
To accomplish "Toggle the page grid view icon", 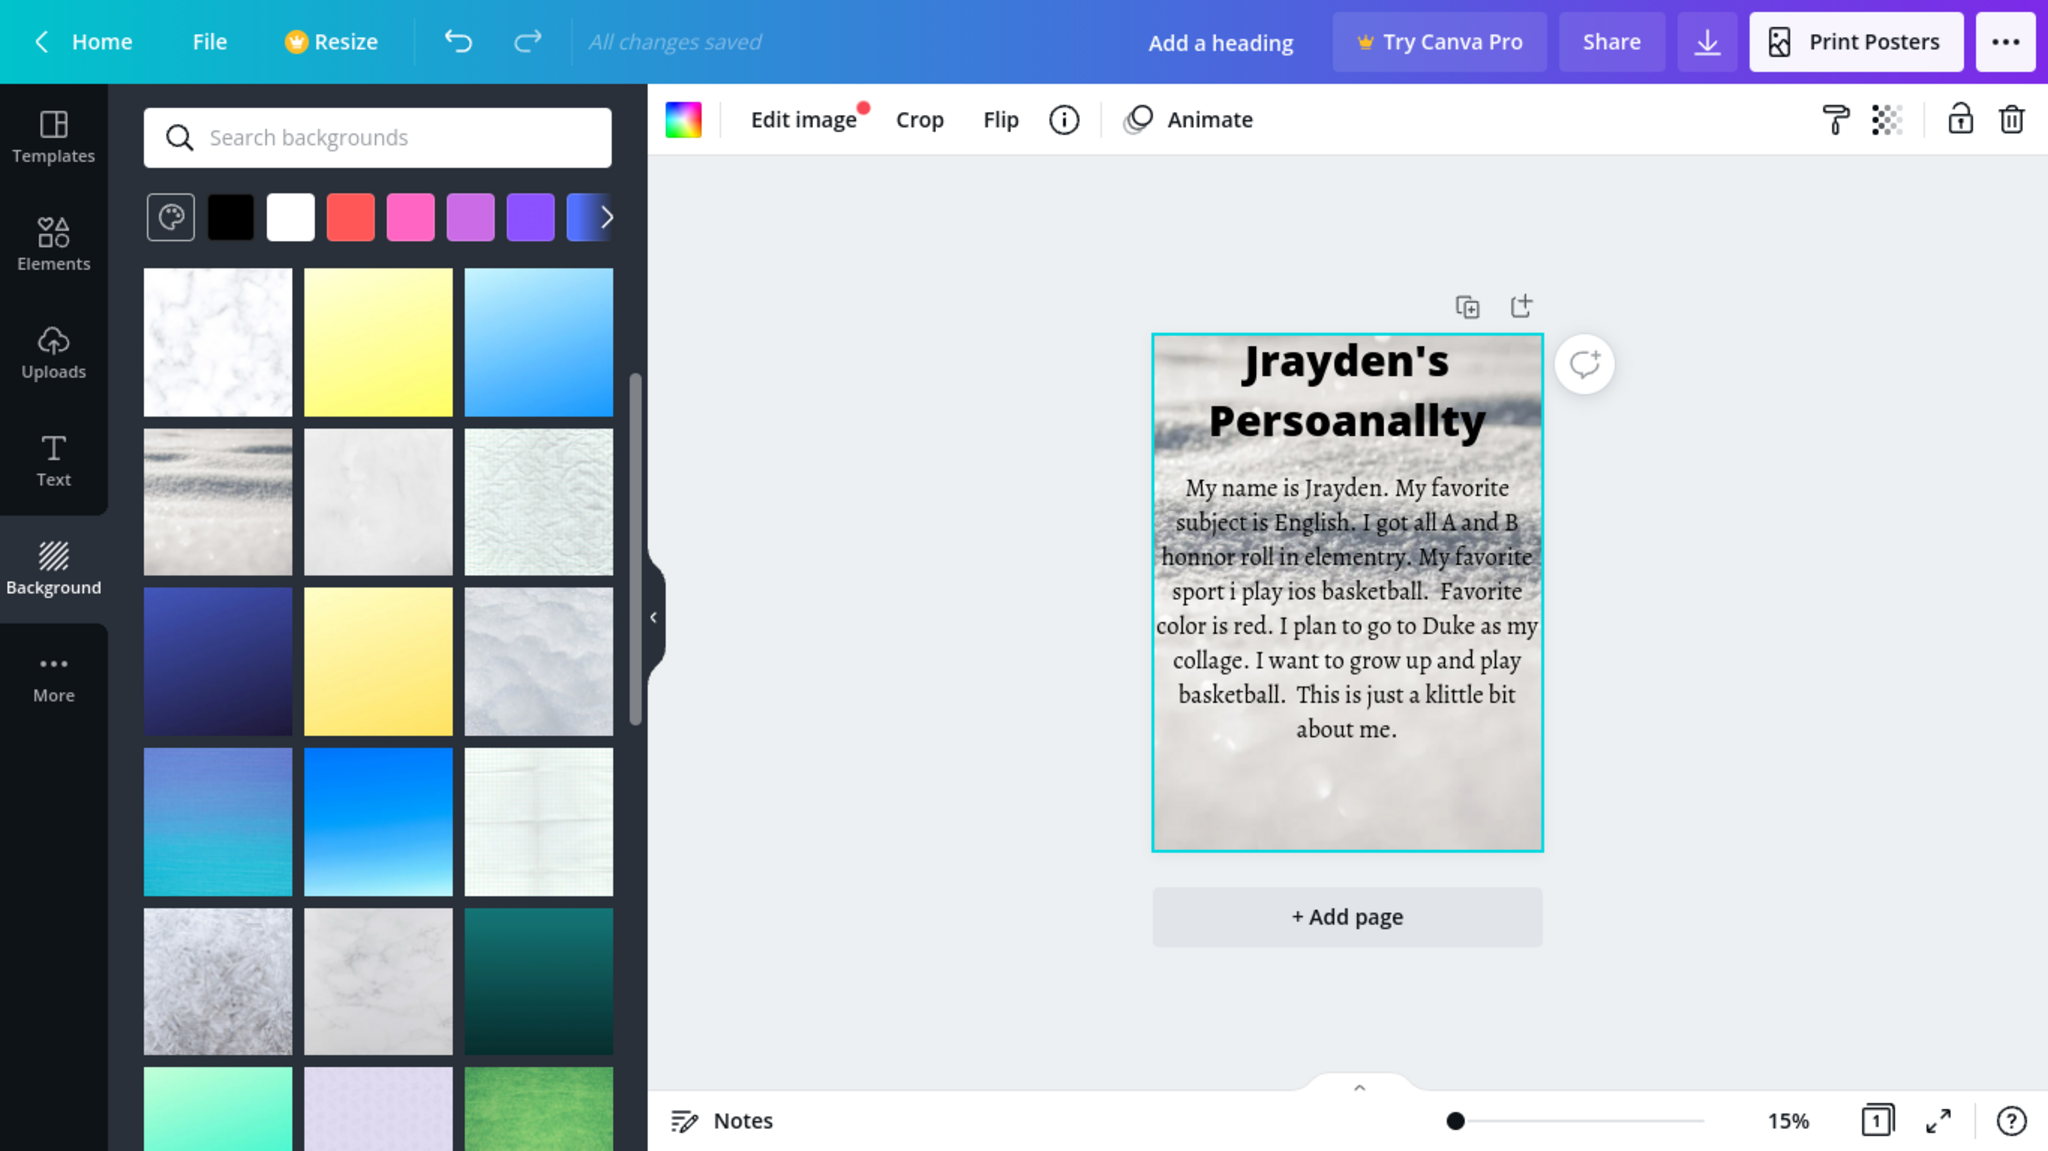I will [x=1877, y=1121].
